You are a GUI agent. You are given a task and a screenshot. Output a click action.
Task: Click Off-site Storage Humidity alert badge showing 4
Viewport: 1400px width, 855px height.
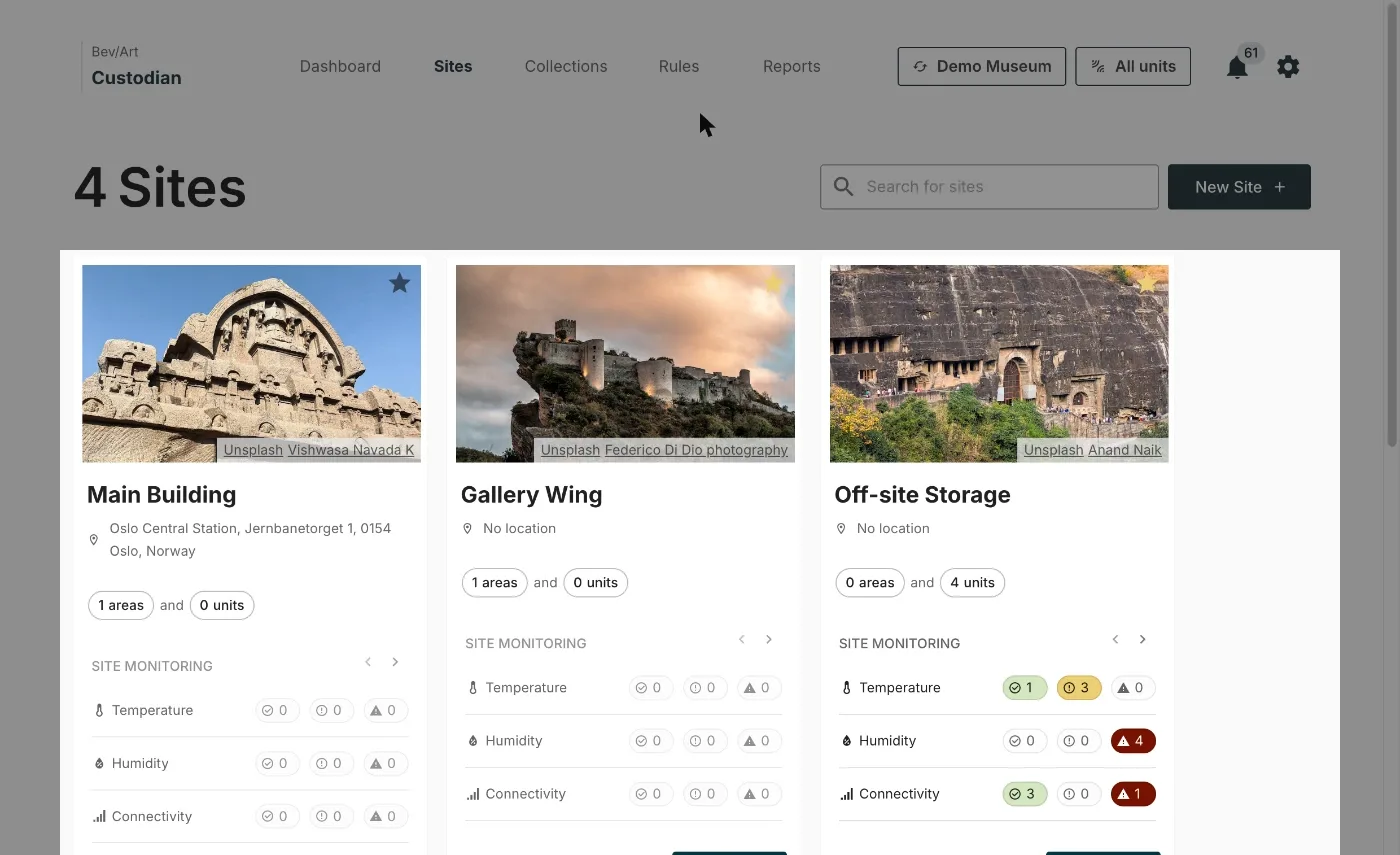tap(1133, 741)
